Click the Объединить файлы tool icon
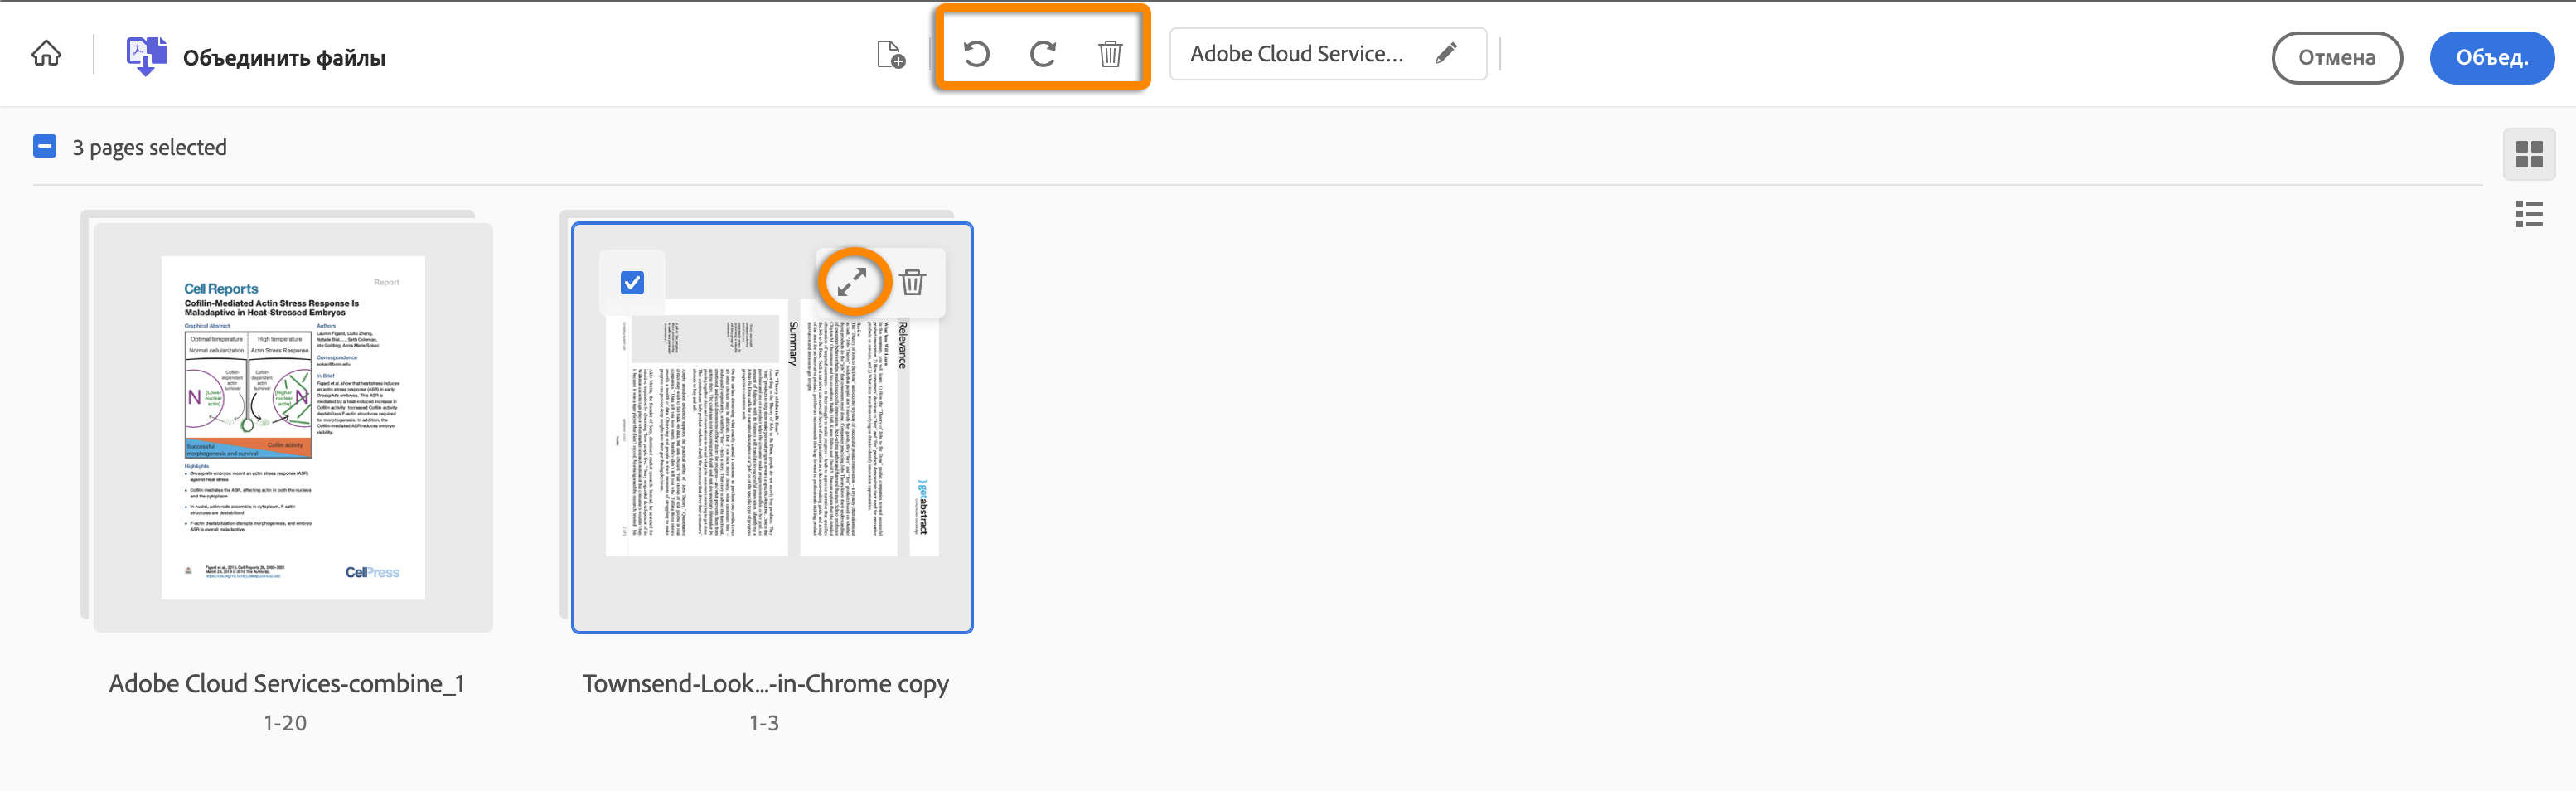This screenshot has height=791, width=2576. [146, 56]
